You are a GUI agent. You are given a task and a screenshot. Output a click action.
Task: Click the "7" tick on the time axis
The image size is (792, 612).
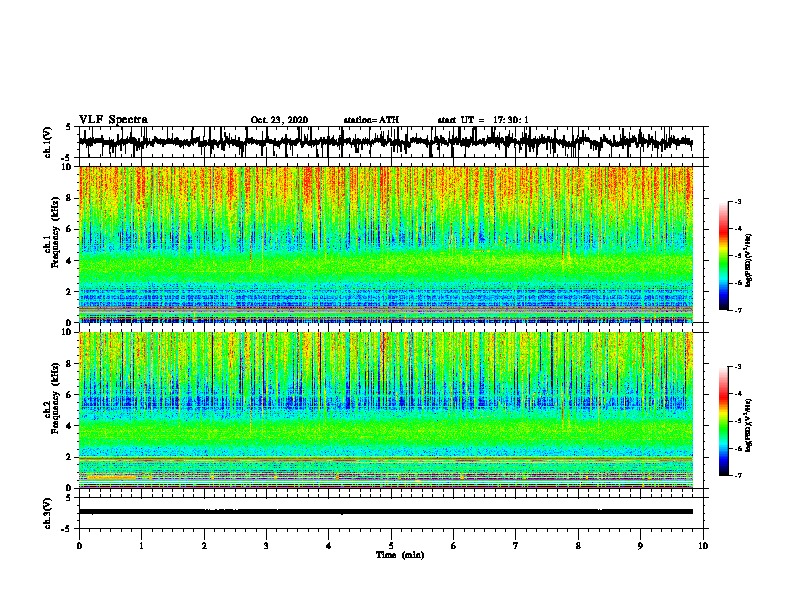point(516,546)
